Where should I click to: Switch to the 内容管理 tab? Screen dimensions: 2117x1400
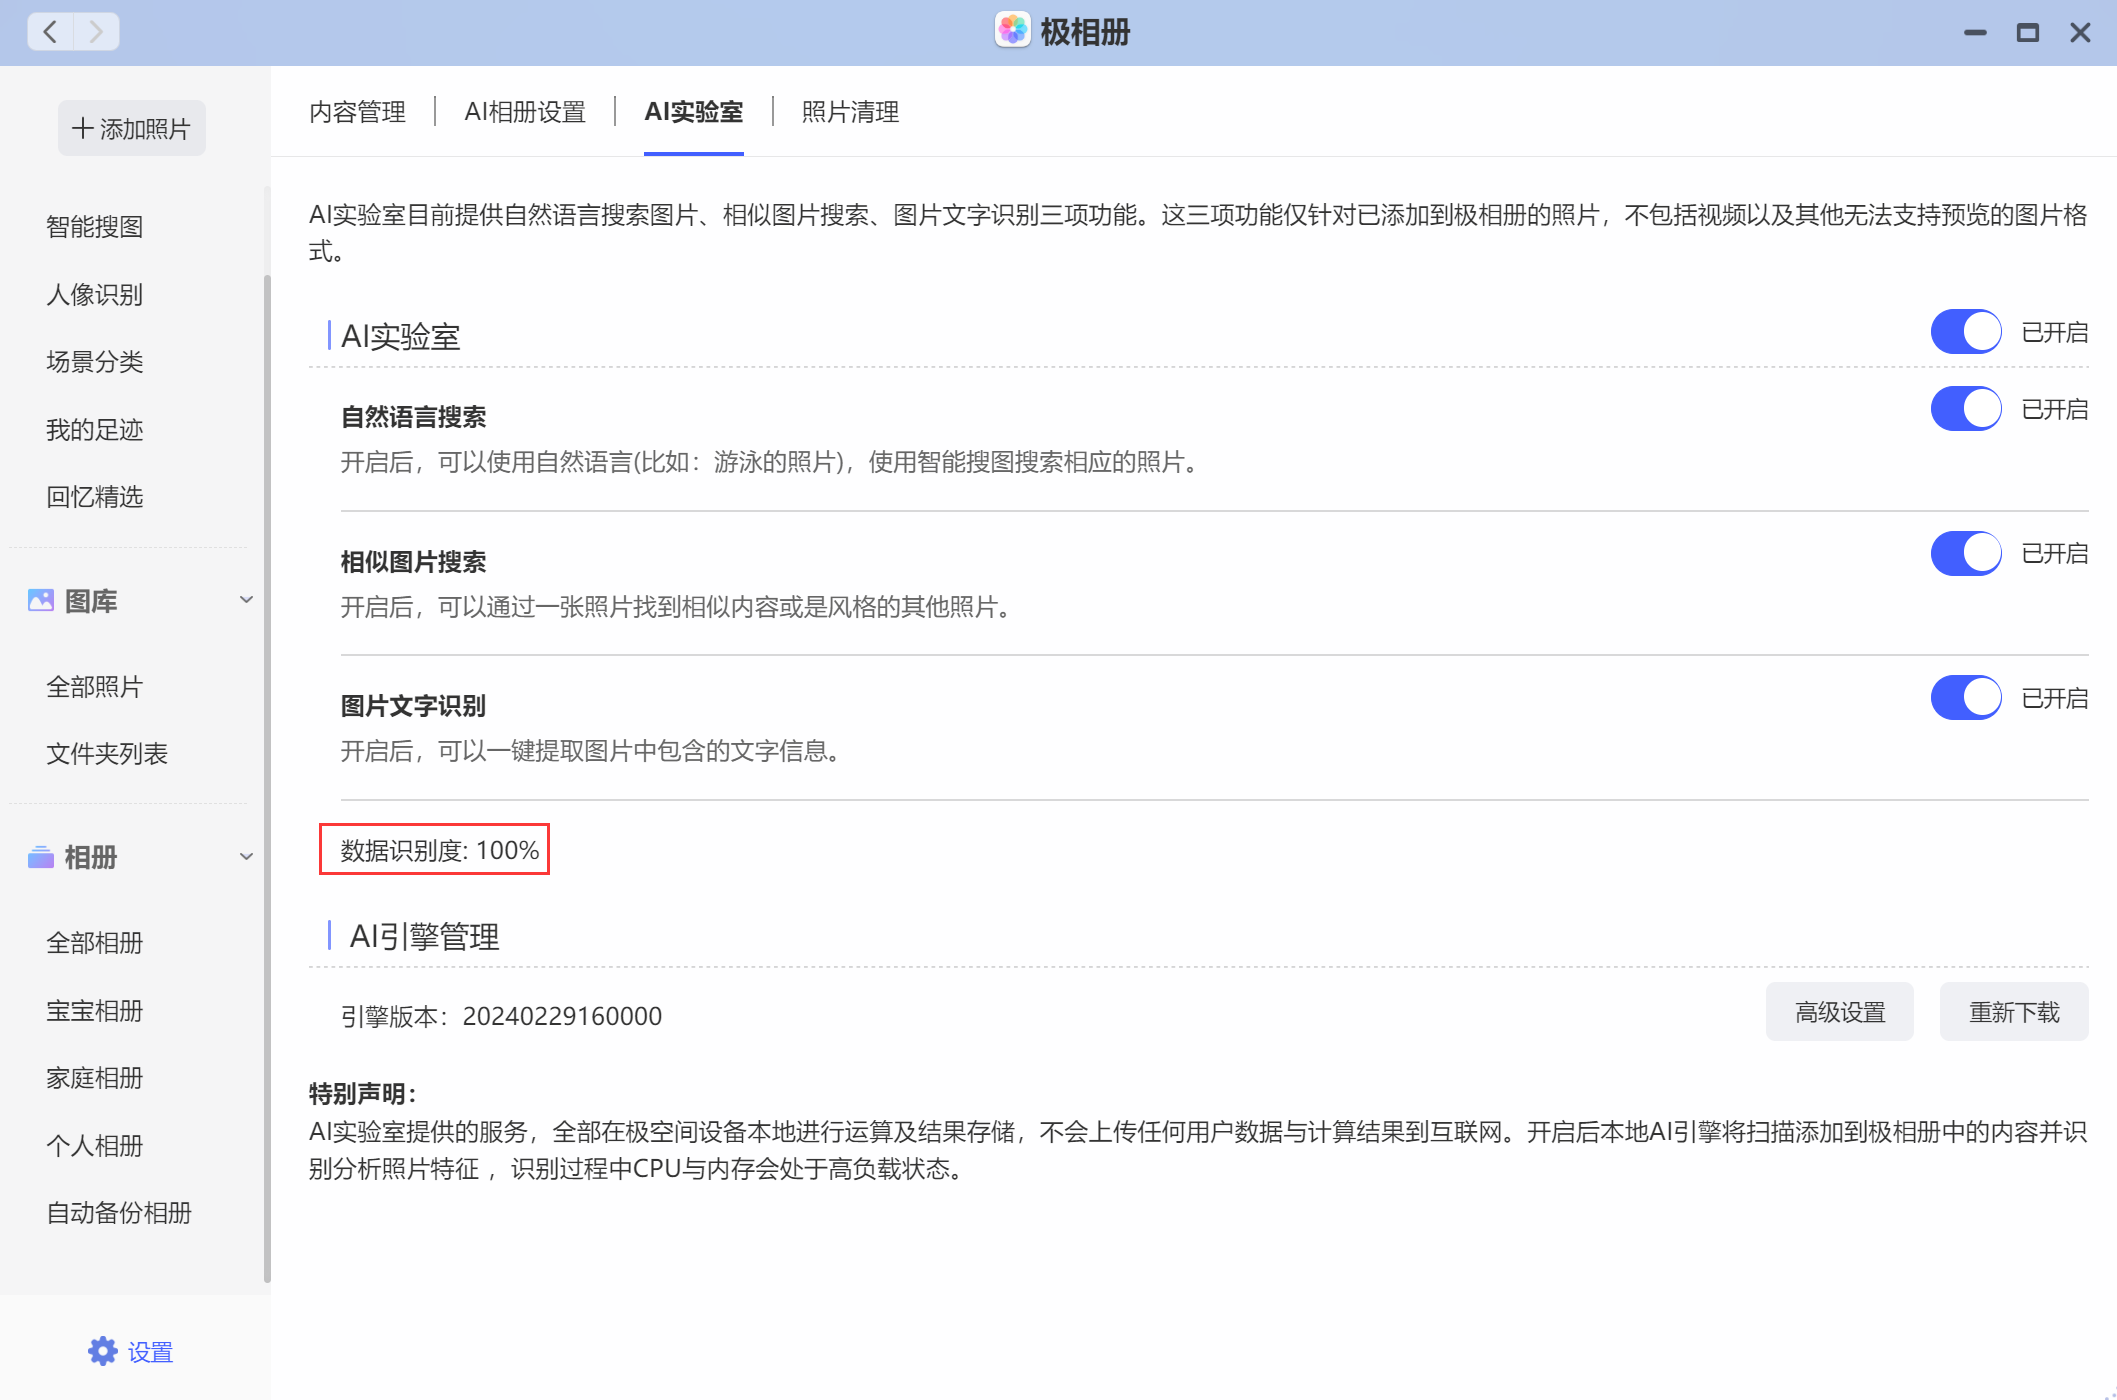357,112
